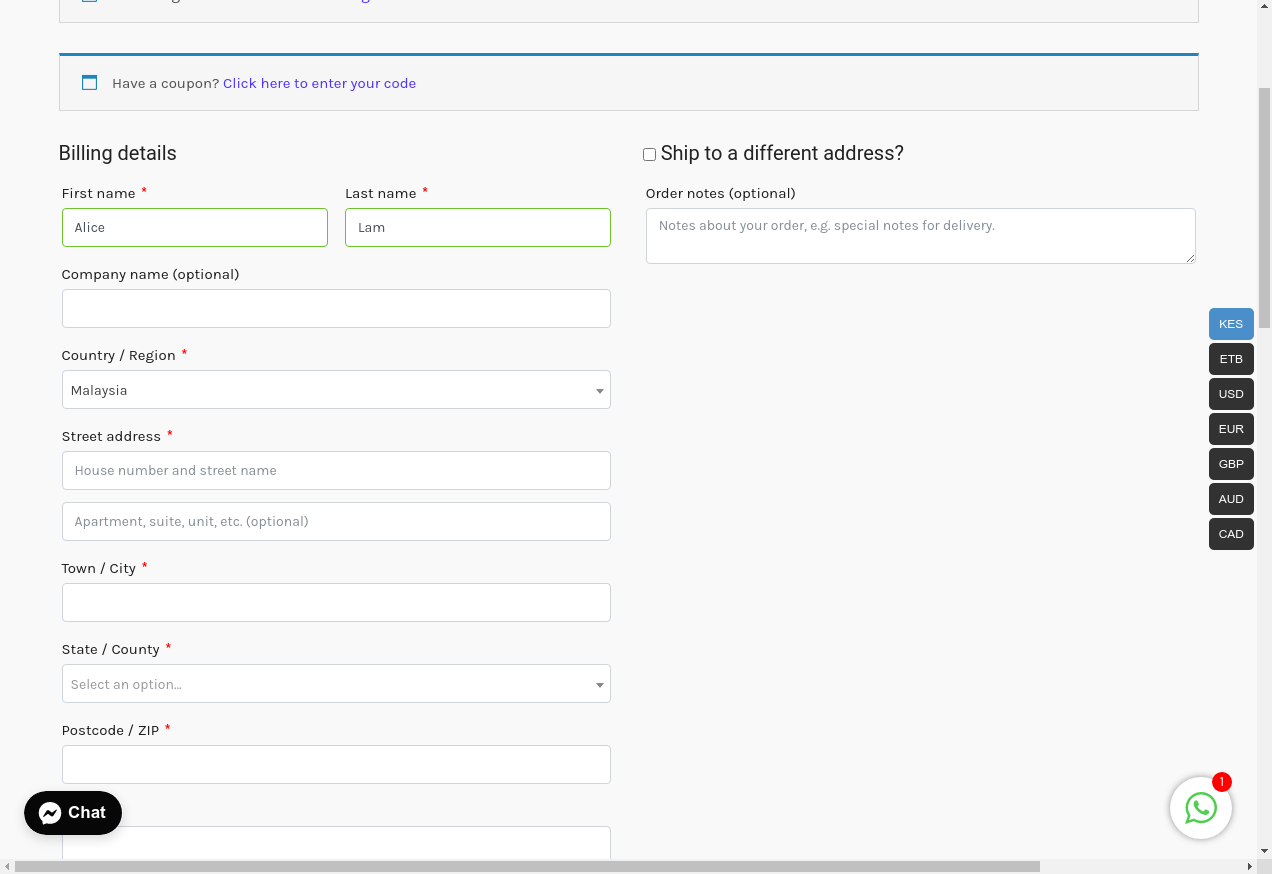Choose EUR from the currency switcher
The image size is (1272, 874).
click(1230, 429)
